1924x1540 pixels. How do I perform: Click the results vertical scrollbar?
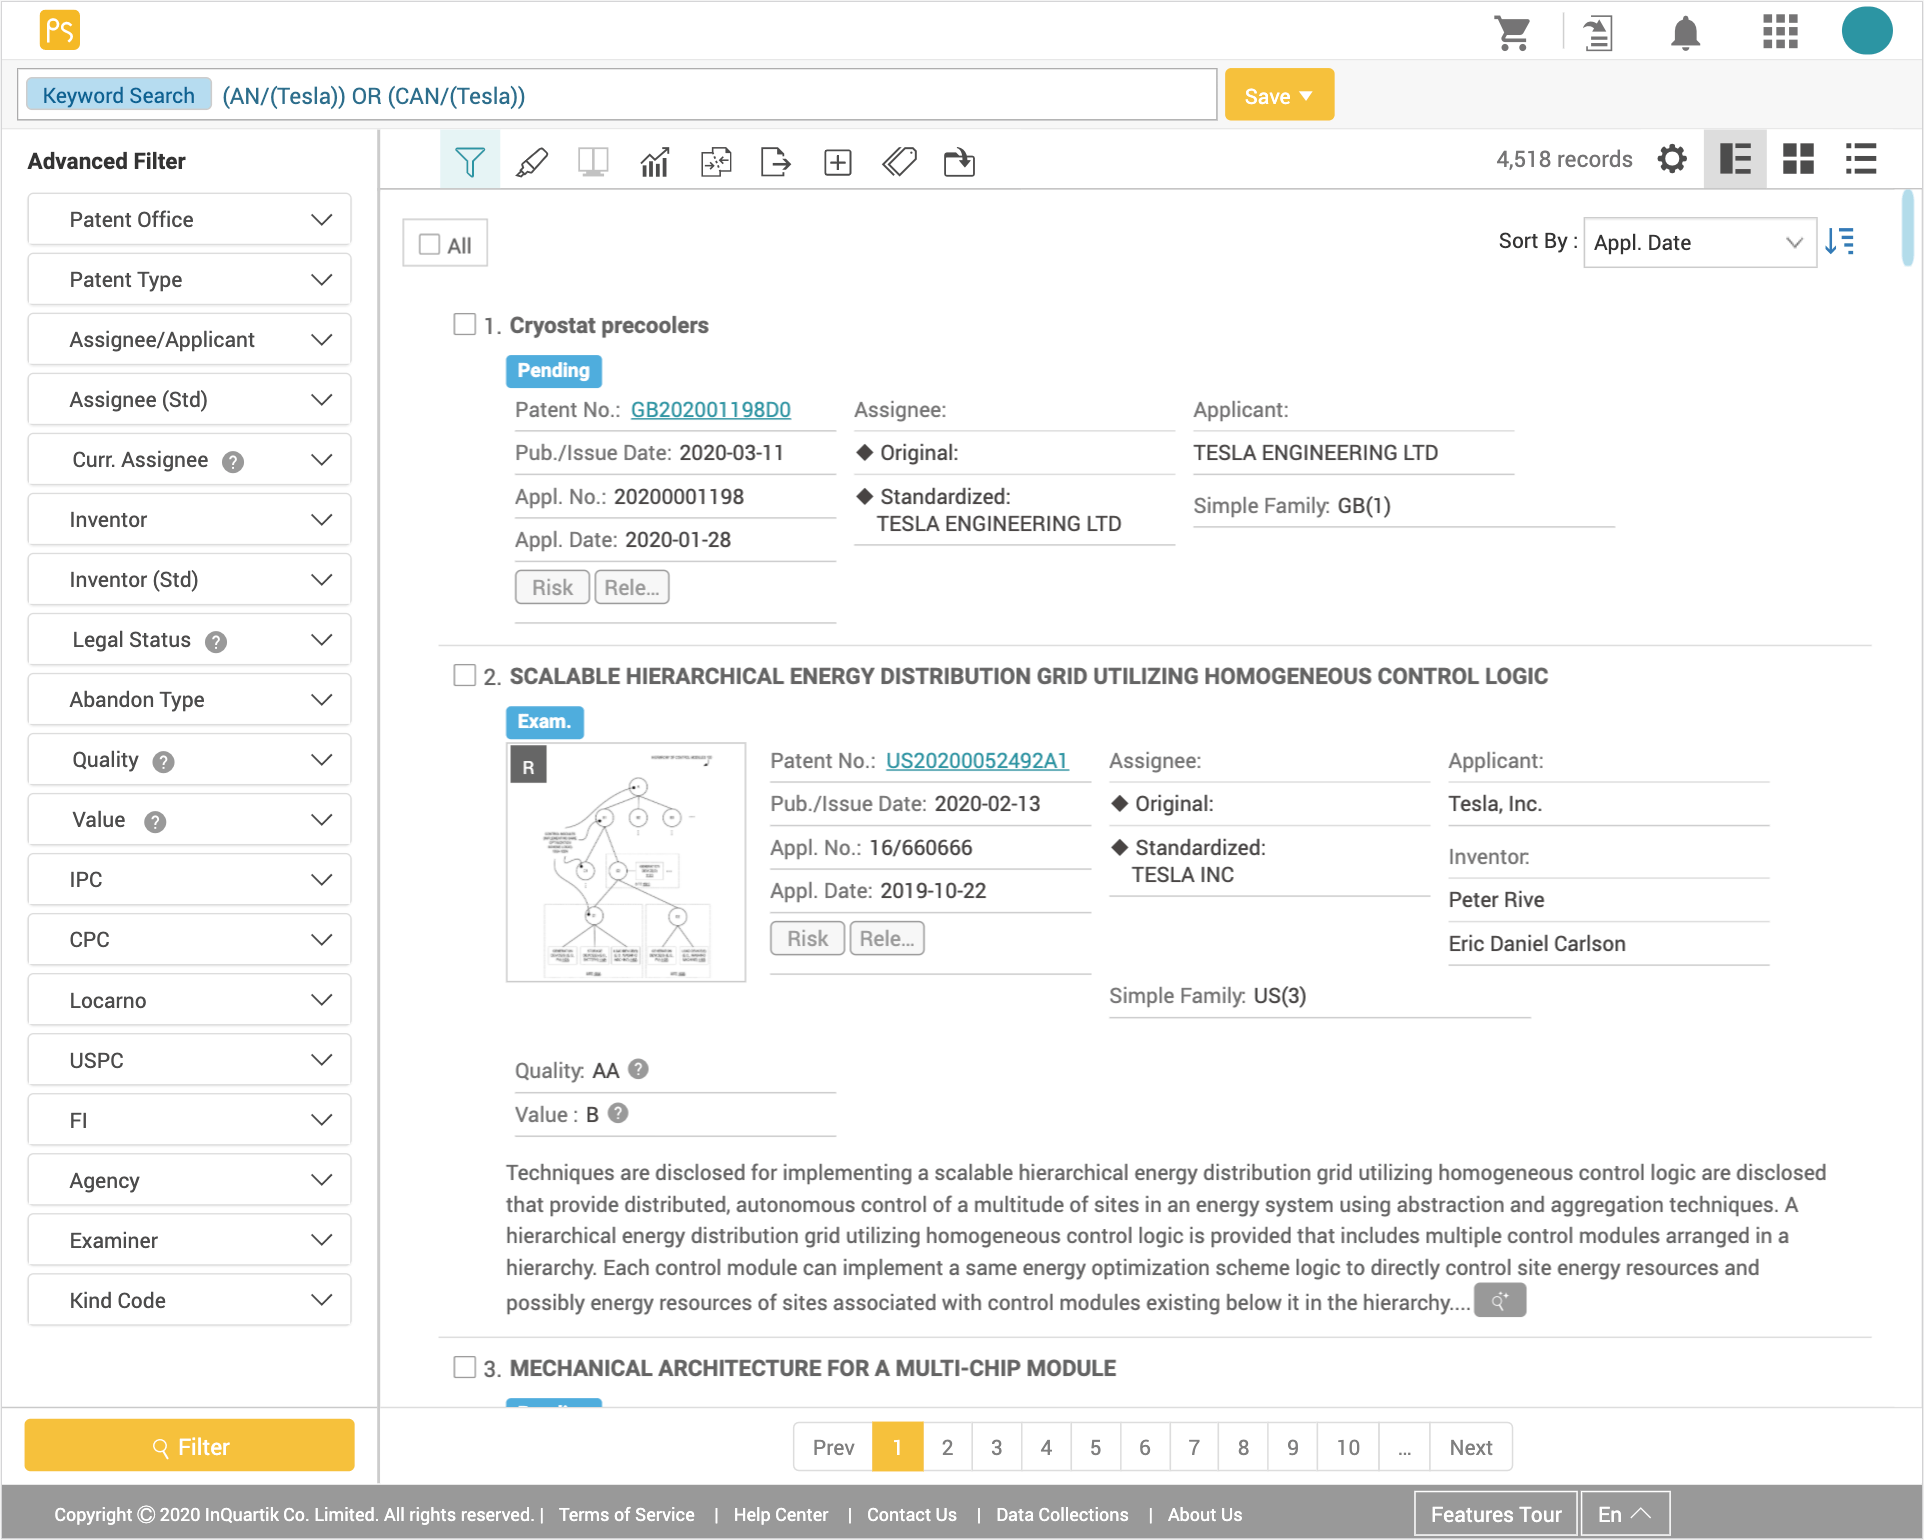point(1907,229)
